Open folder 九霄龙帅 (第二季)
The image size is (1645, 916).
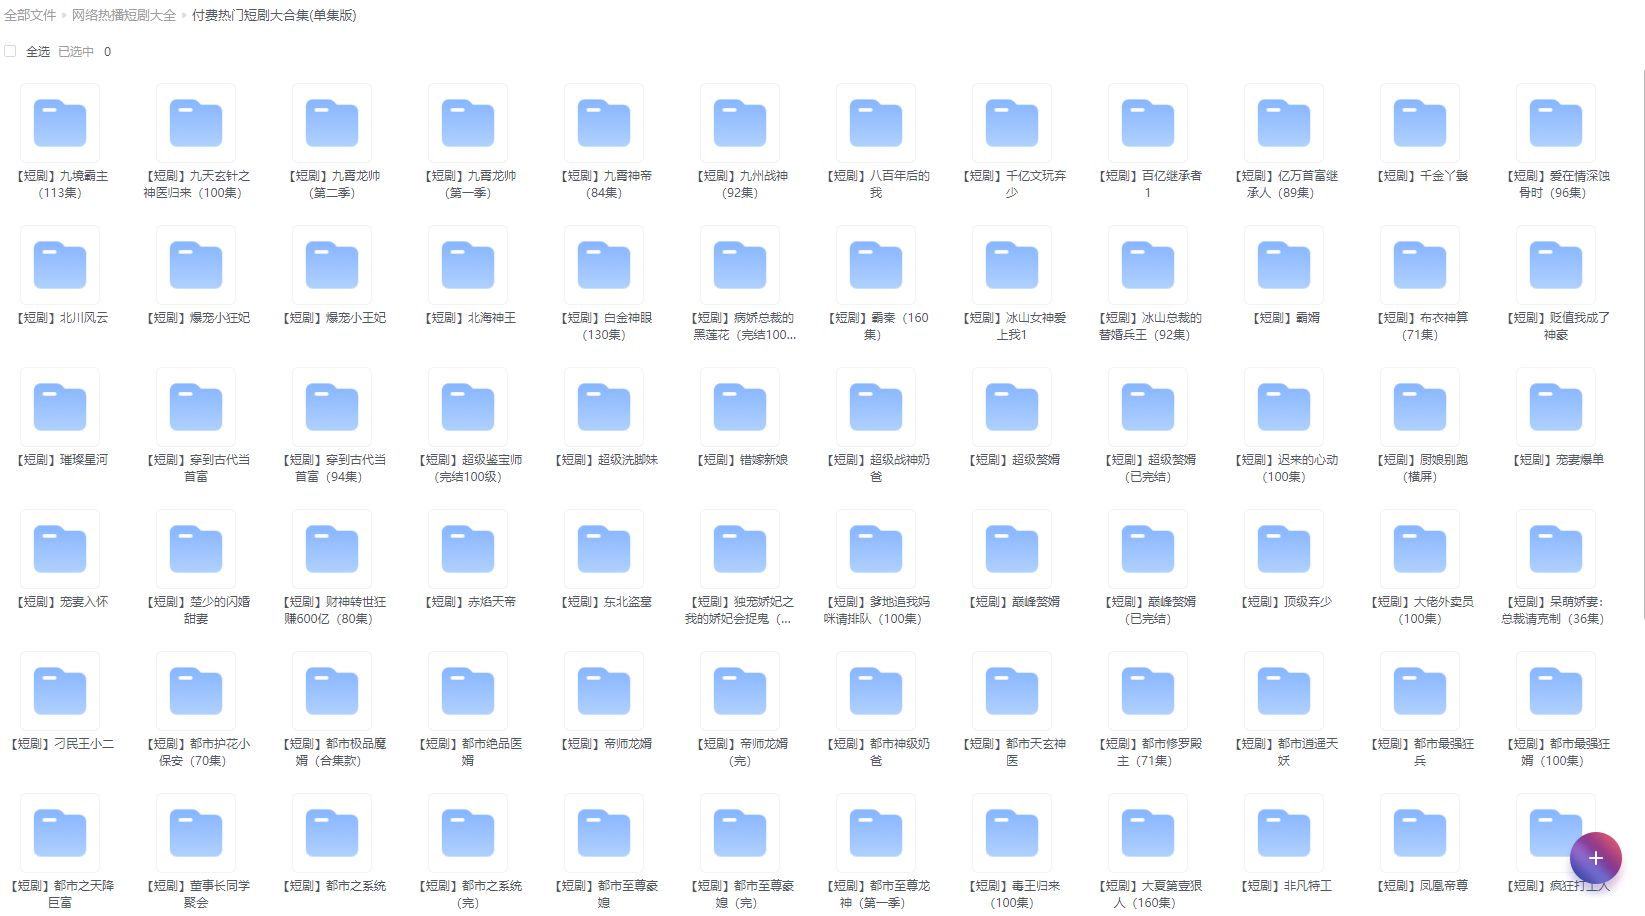[x=332, y=123]
